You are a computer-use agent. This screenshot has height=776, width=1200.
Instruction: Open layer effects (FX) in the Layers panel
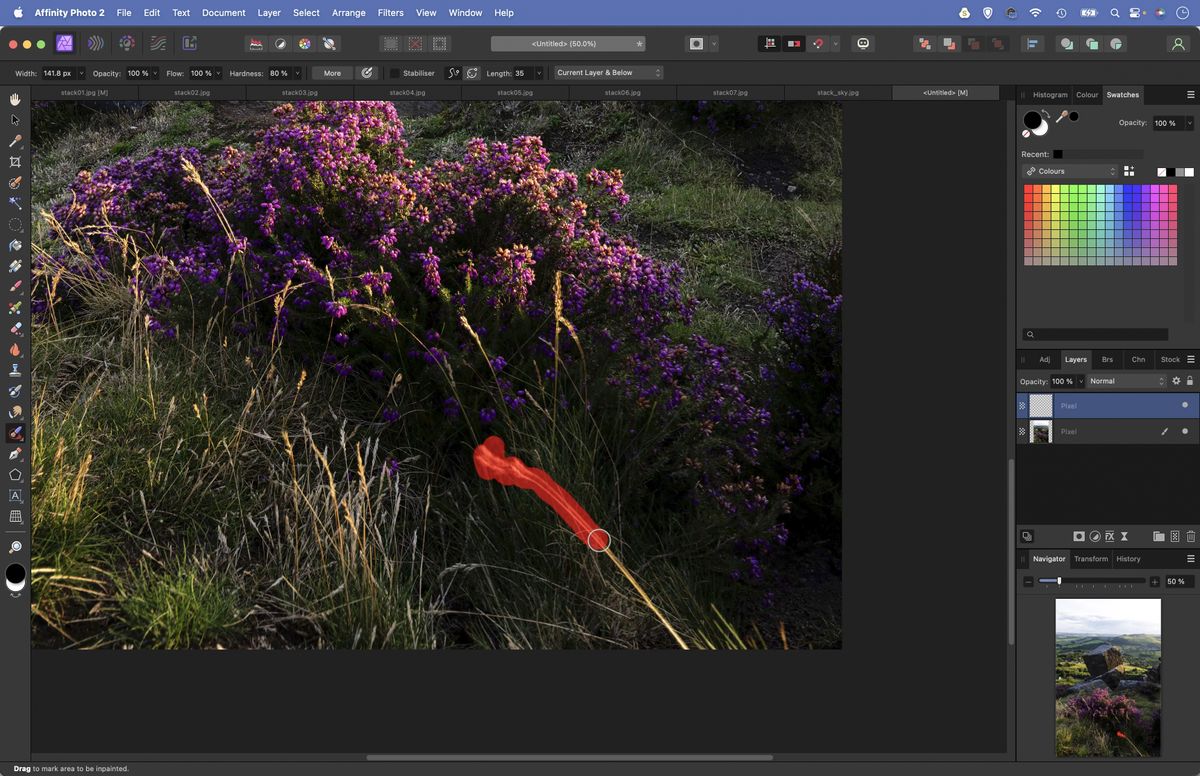(x=1110, y=536)
